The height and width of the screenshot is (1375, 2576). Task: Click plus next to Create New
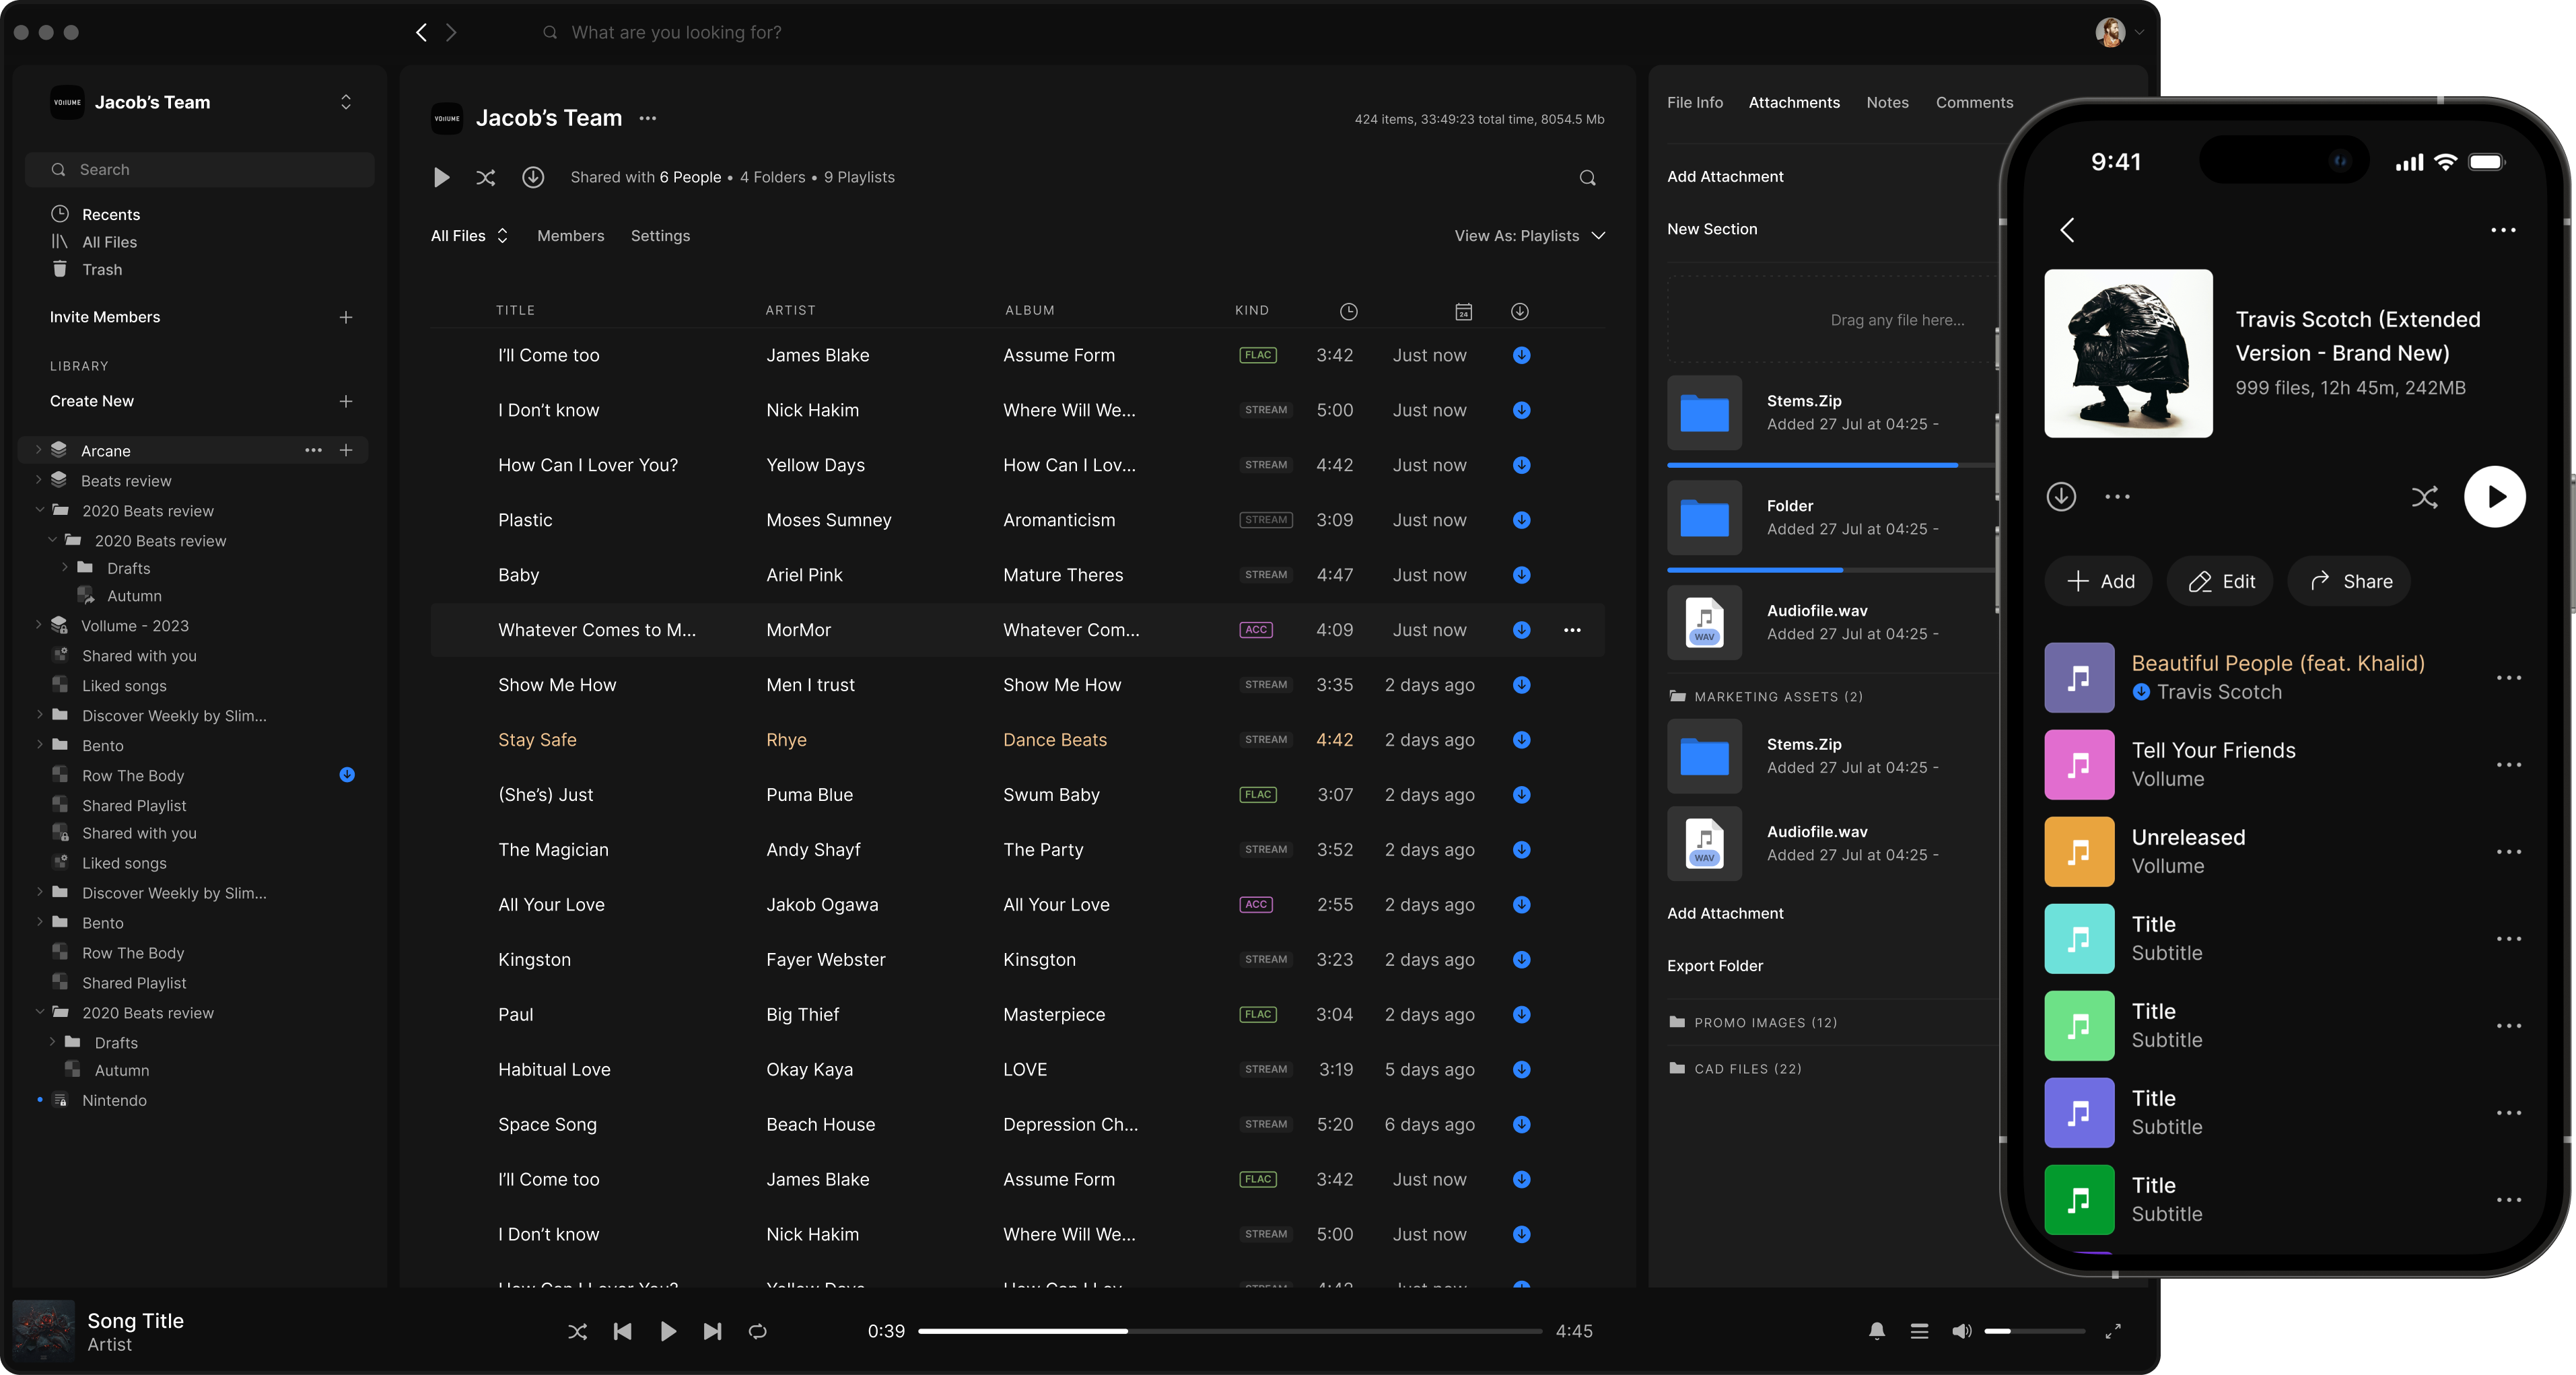345,401
